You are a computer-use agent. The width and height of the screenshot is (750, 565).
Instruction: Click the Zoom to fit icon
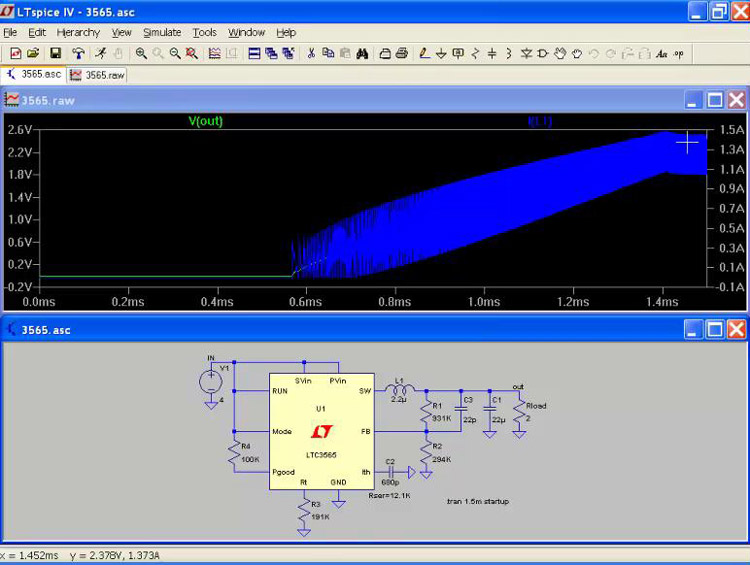[192, 54]
